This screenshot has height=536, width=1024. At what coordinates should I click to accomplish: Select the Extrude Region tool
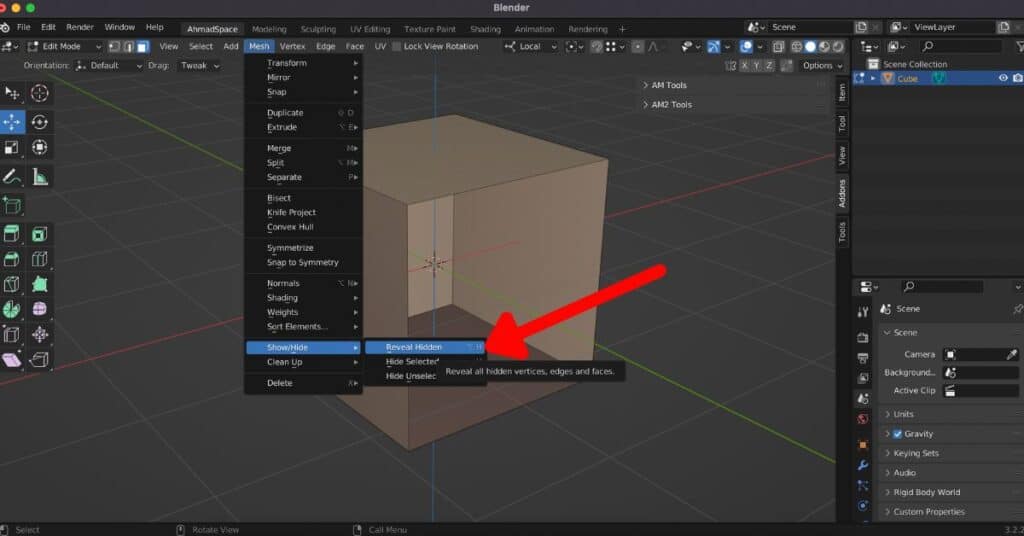point(12,234)
